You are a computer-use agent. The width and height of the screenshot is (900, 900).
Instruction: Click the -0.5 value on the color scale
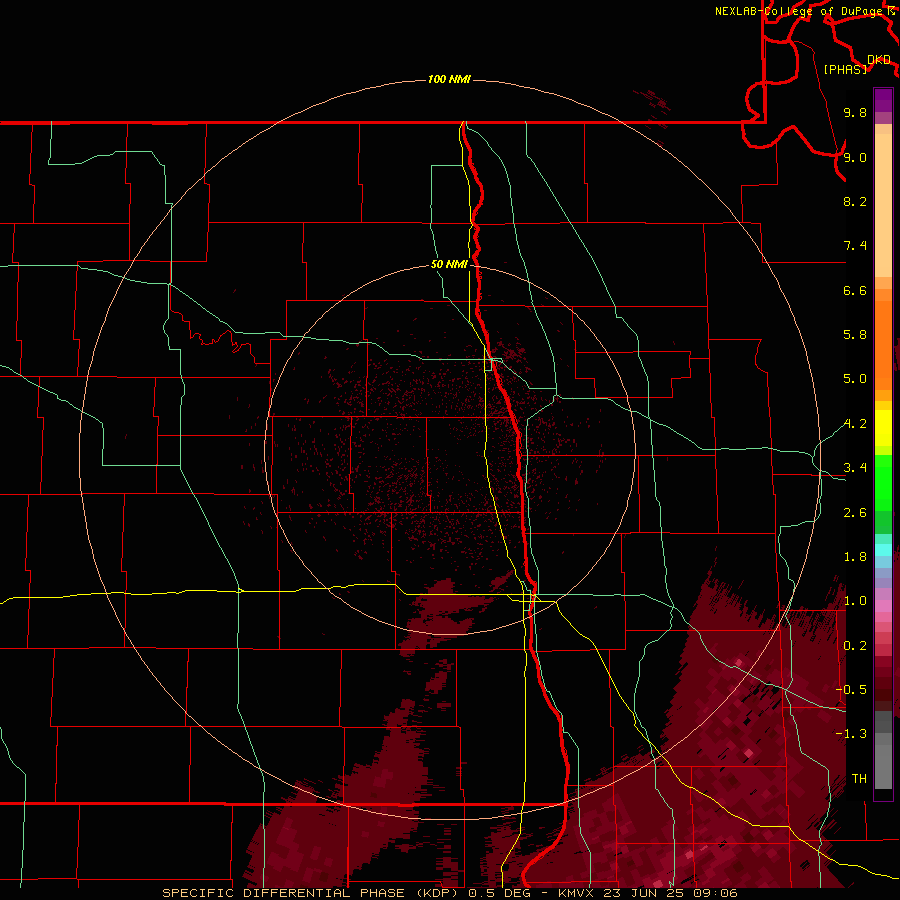tap(851, 690)
